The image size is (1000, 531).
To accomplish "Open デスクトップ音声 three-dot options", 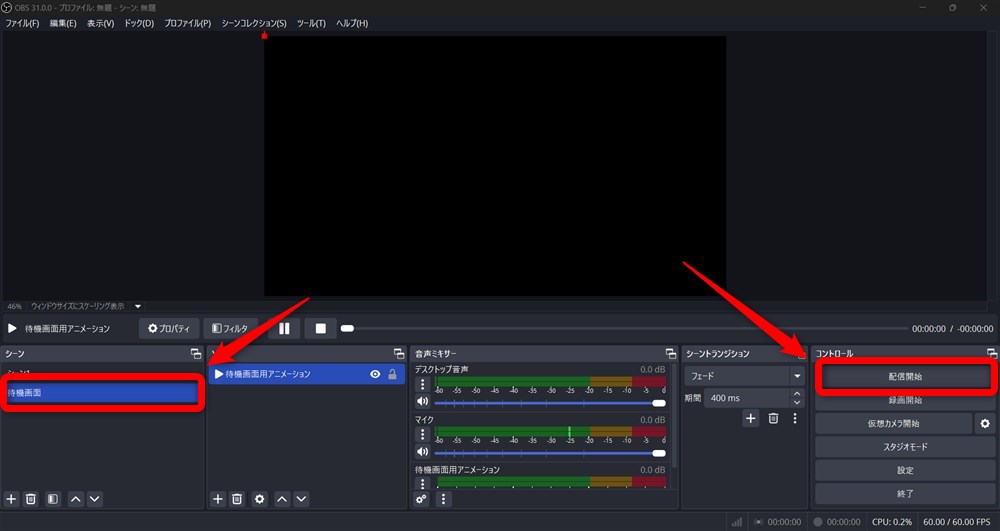I will click(x=422, y=384).
